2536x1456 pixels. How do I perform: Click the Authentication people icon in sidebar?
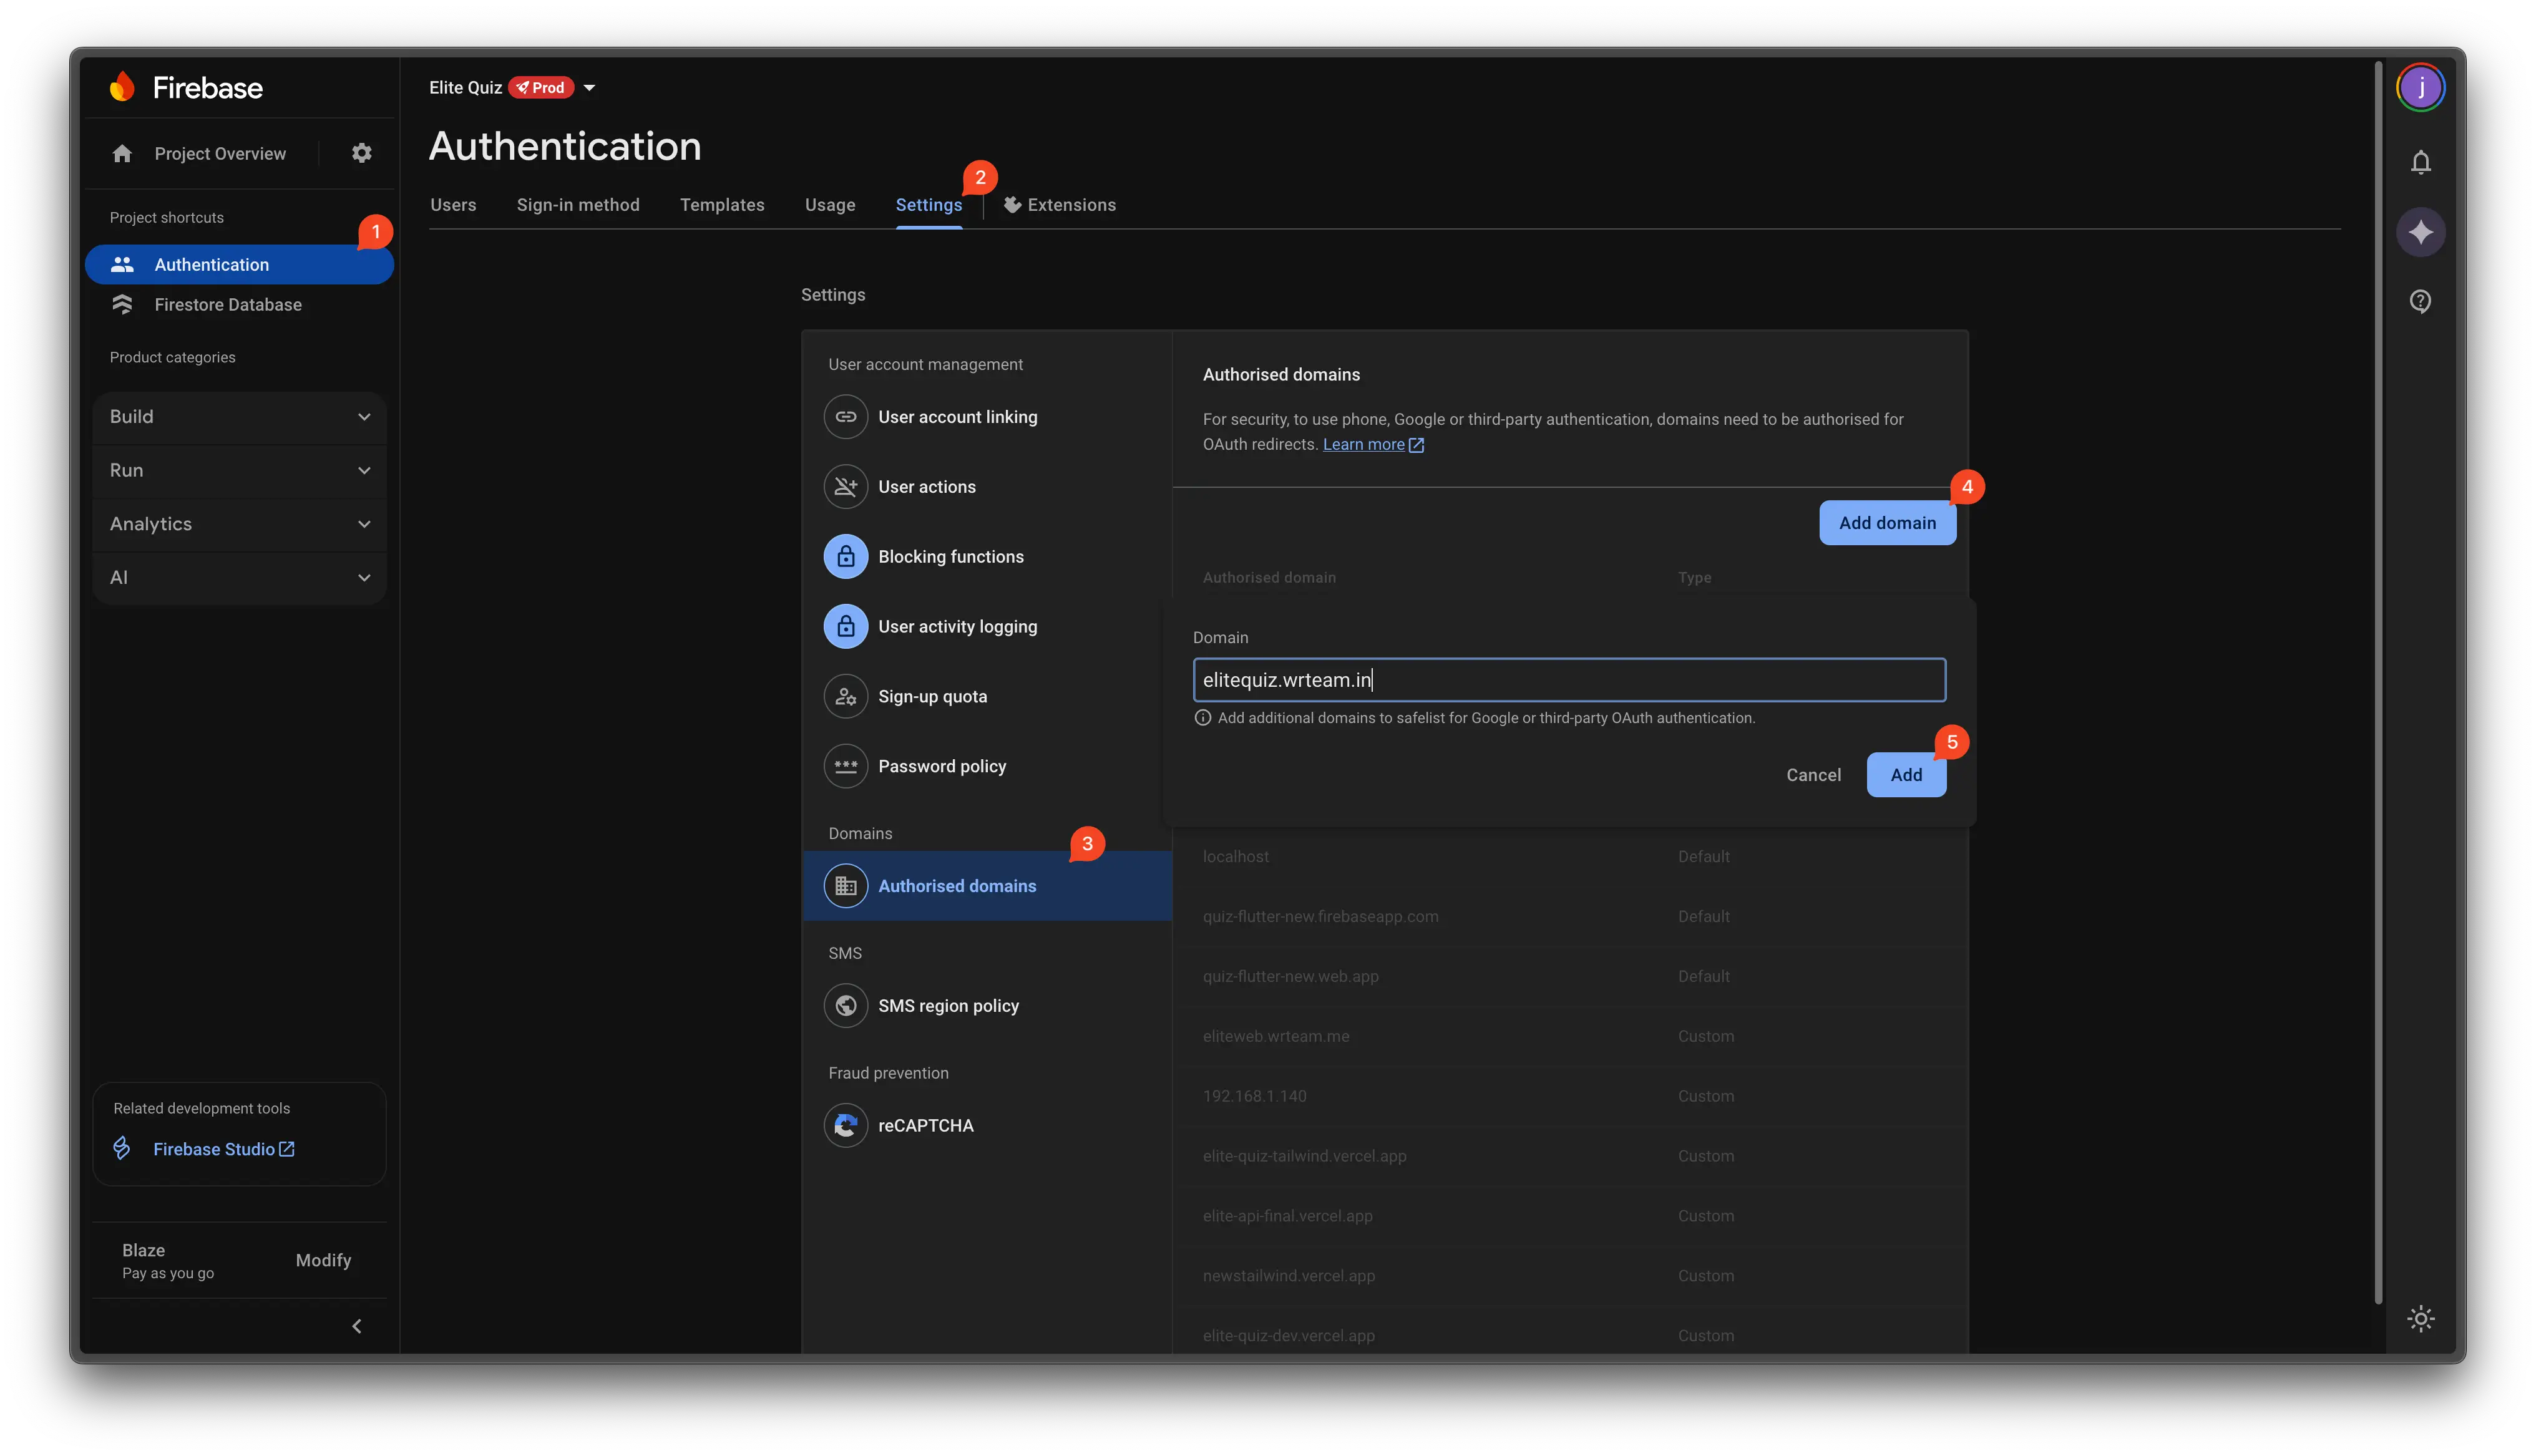tap(122, 264)
